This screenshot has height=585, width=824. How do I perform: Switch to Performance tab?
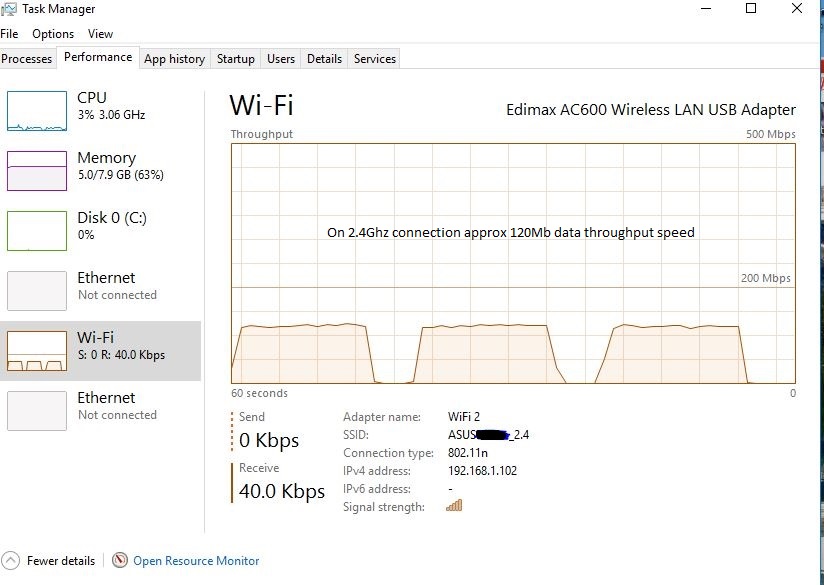point(97,57)
